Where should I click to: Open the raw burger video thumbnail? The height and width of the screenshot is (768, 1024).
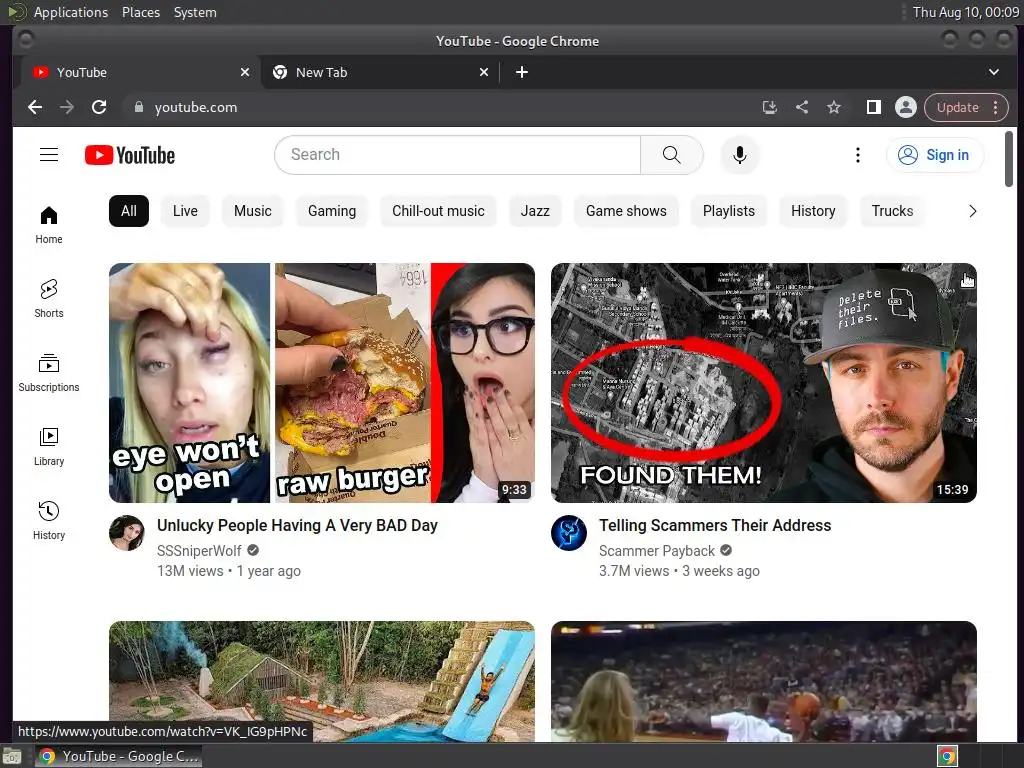point(322,383)
